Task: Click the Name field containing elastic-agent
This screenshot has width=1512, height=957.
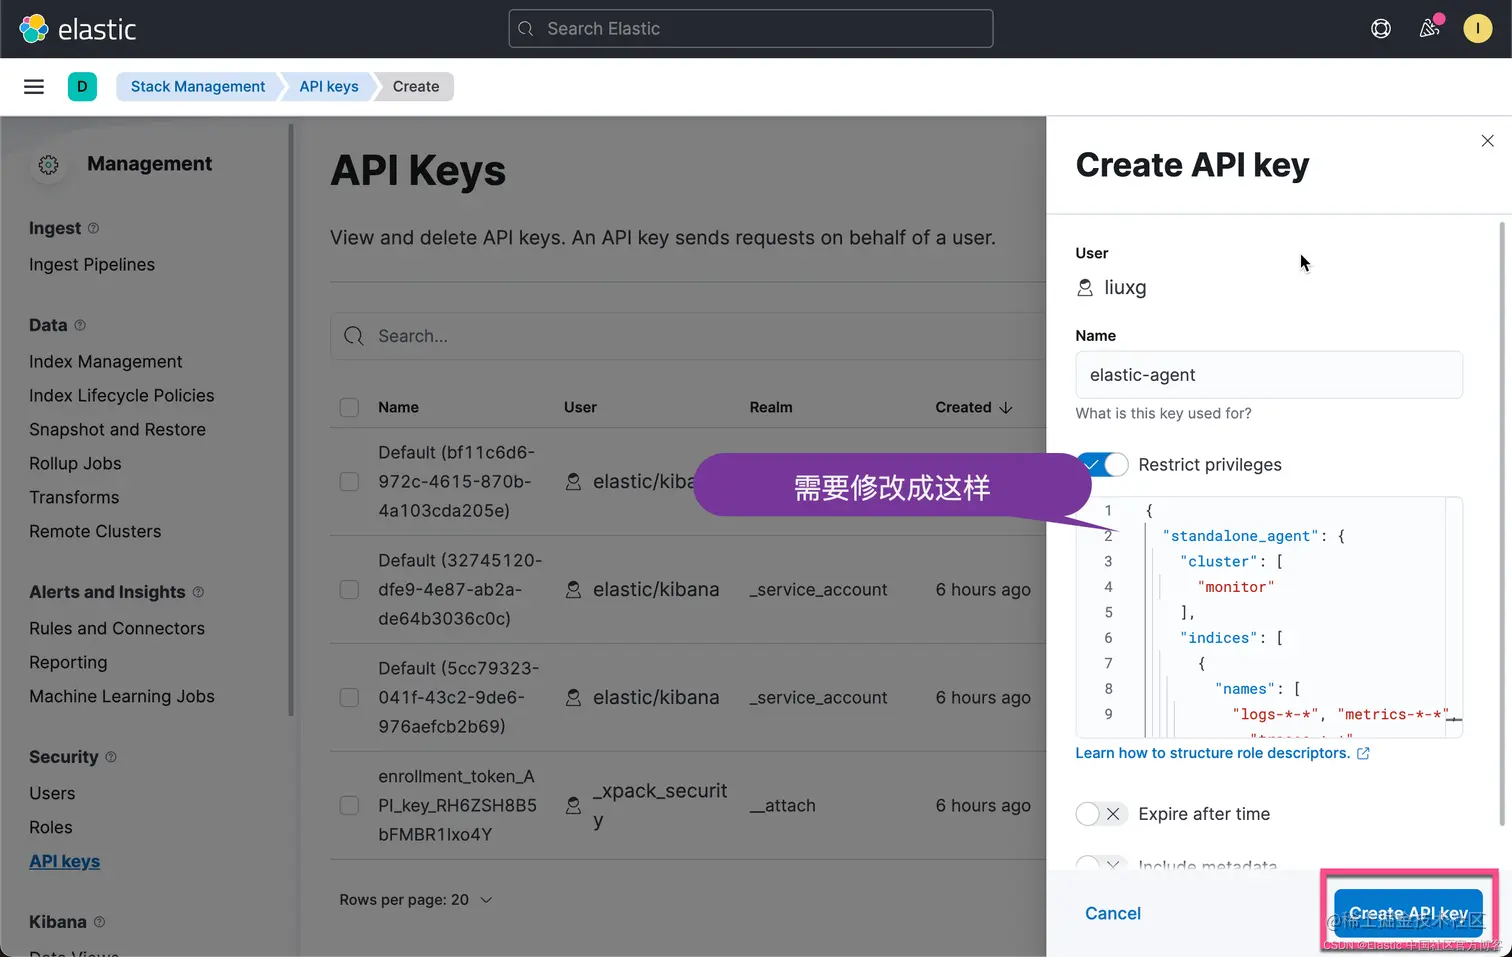Action: click(1269, 375)
